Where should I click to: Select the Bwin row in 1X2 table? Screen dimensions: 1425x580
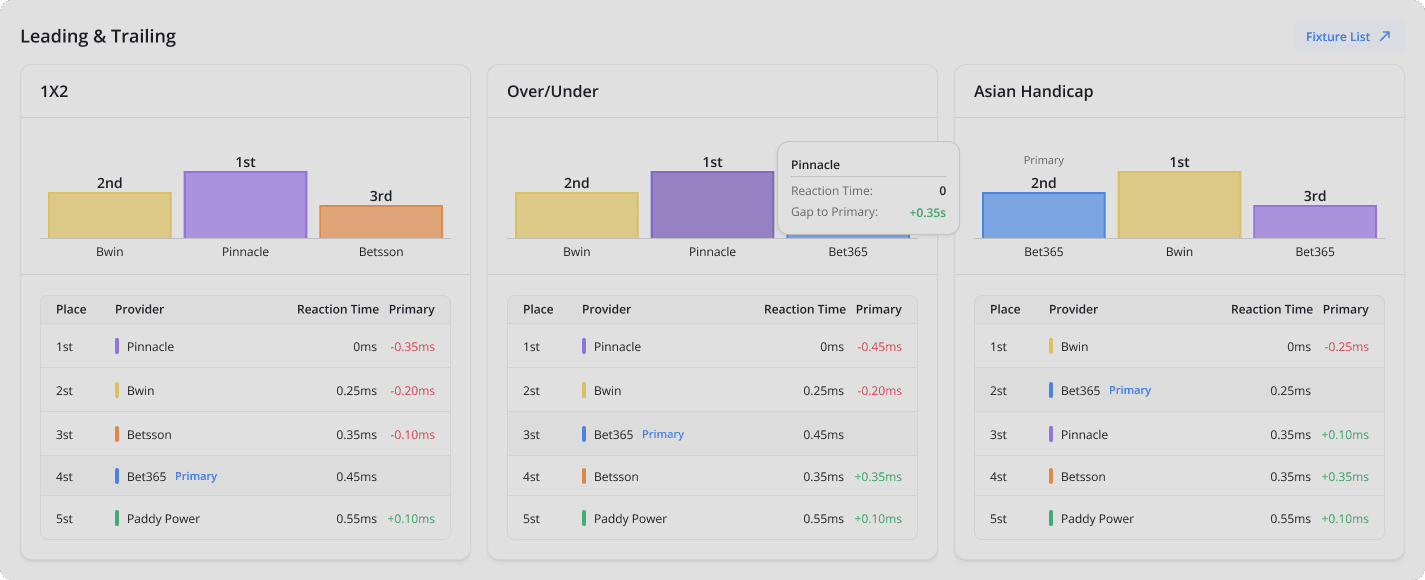point(245,390)
